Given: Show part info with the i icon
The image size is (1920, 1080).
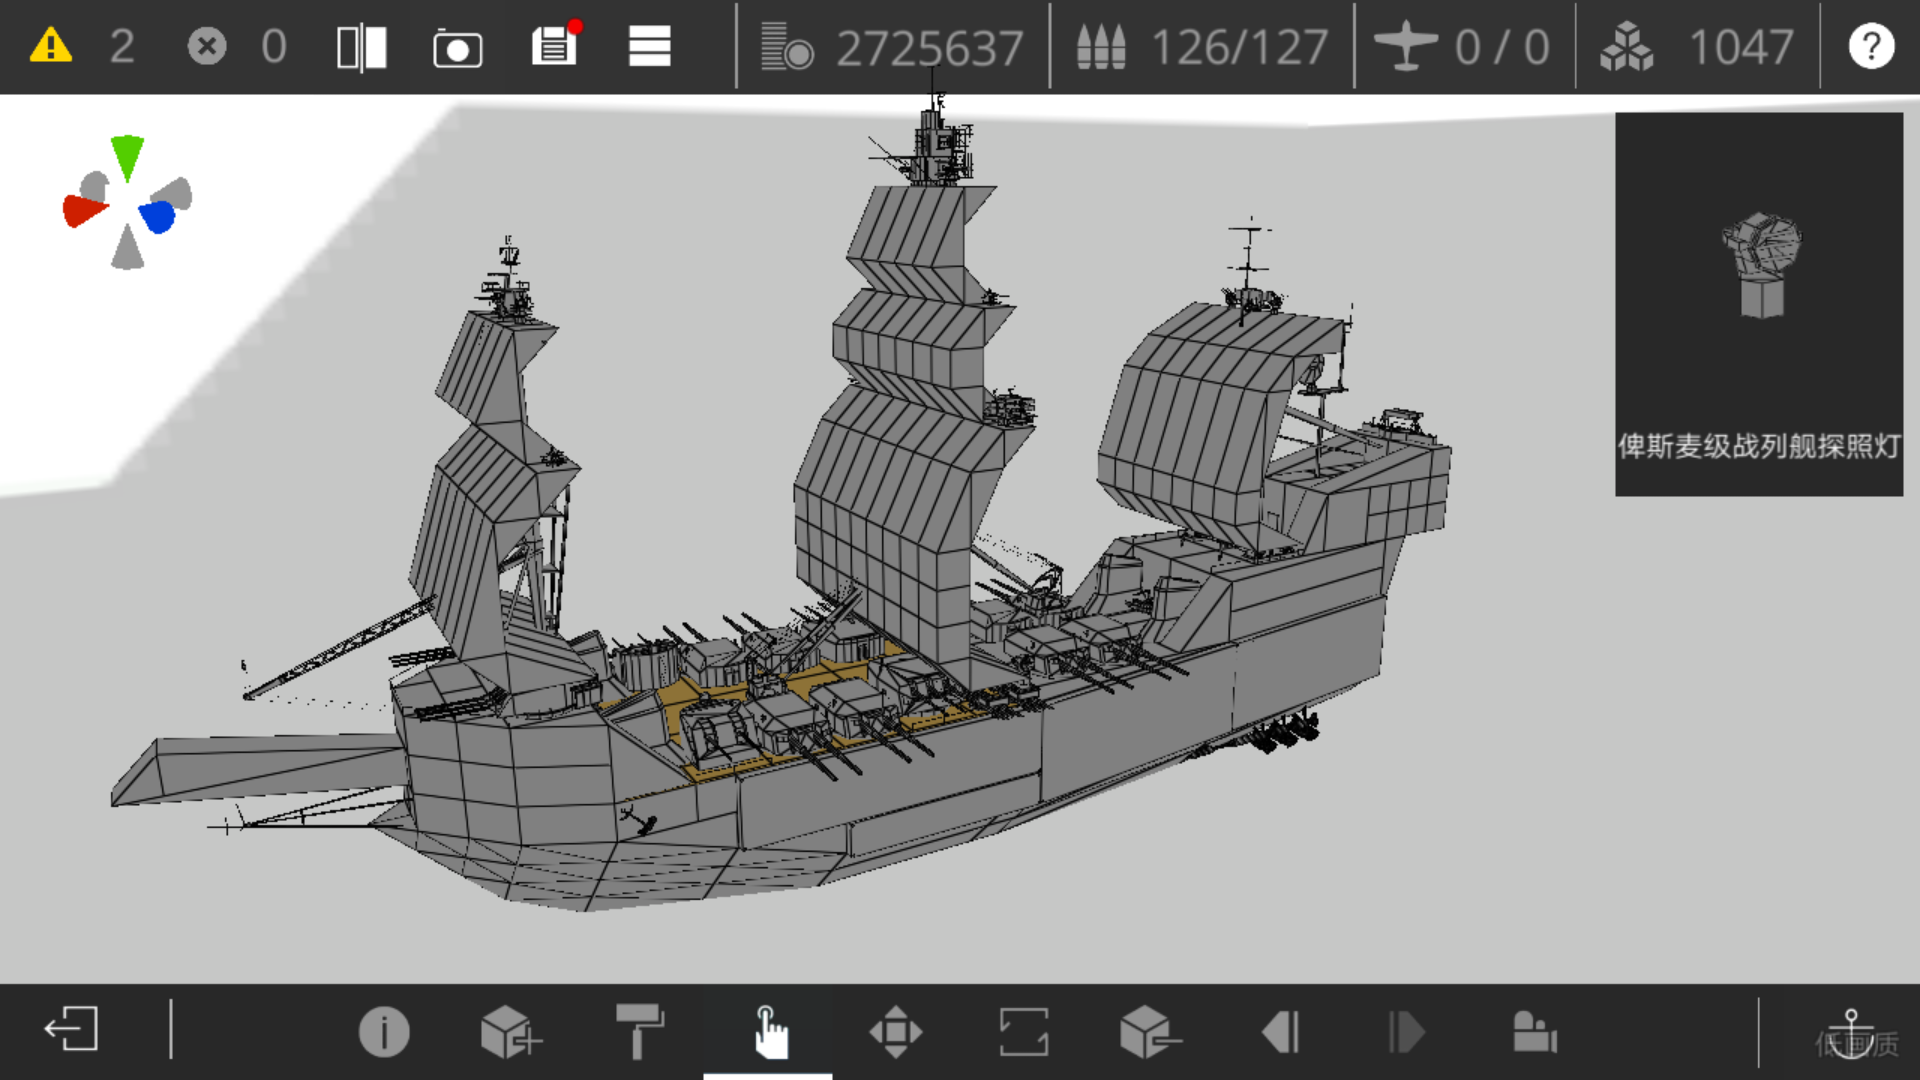Looking at the screenshot, I should [x=384, y=1031].
